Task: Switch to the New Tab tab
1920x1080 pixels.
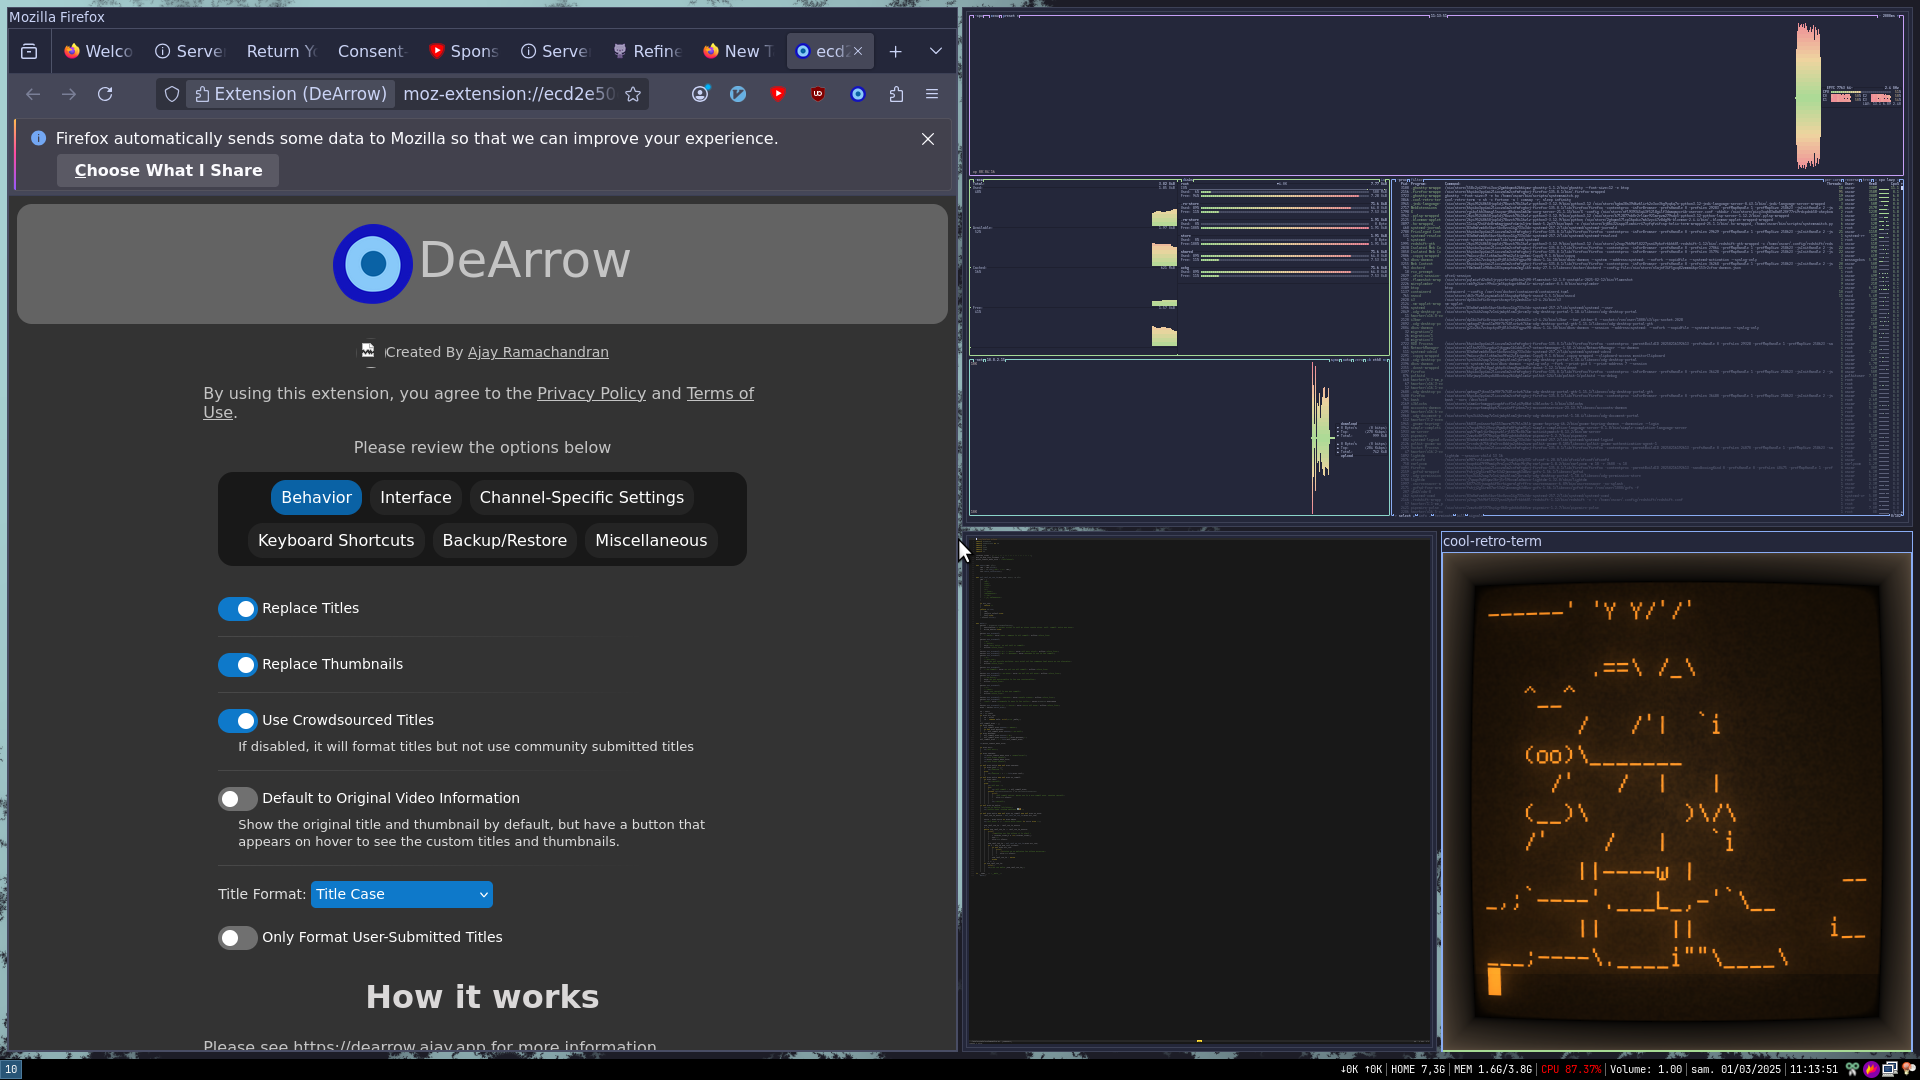Action: coord(738,51)
